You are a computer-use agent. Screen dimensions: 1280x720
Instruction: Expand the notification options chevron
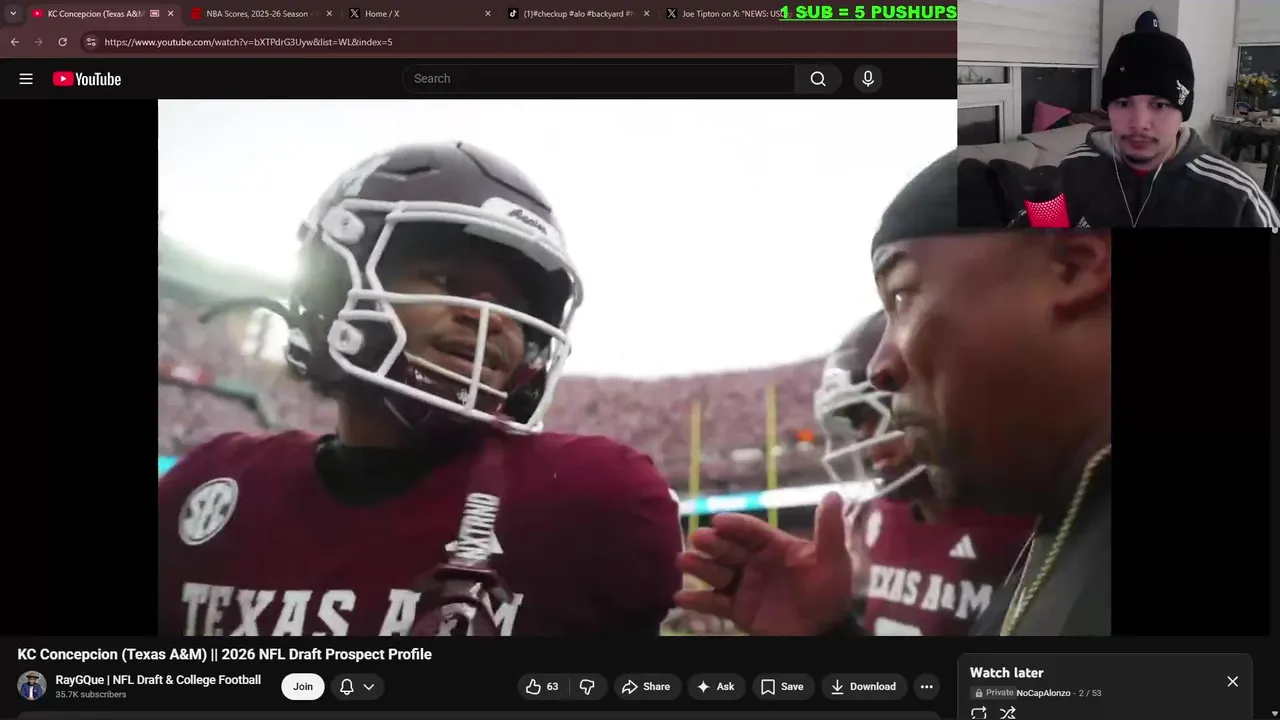pyautogui.click(x=369, y=686)
